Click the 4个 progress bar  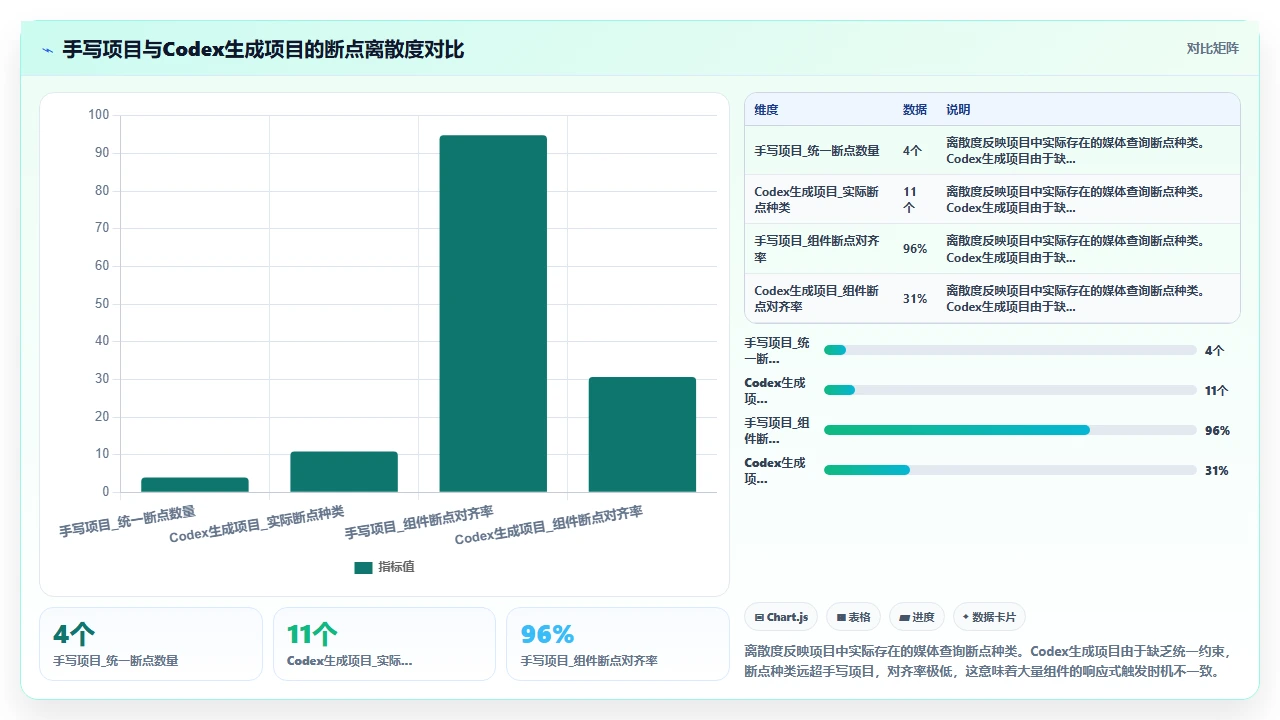1010,350
